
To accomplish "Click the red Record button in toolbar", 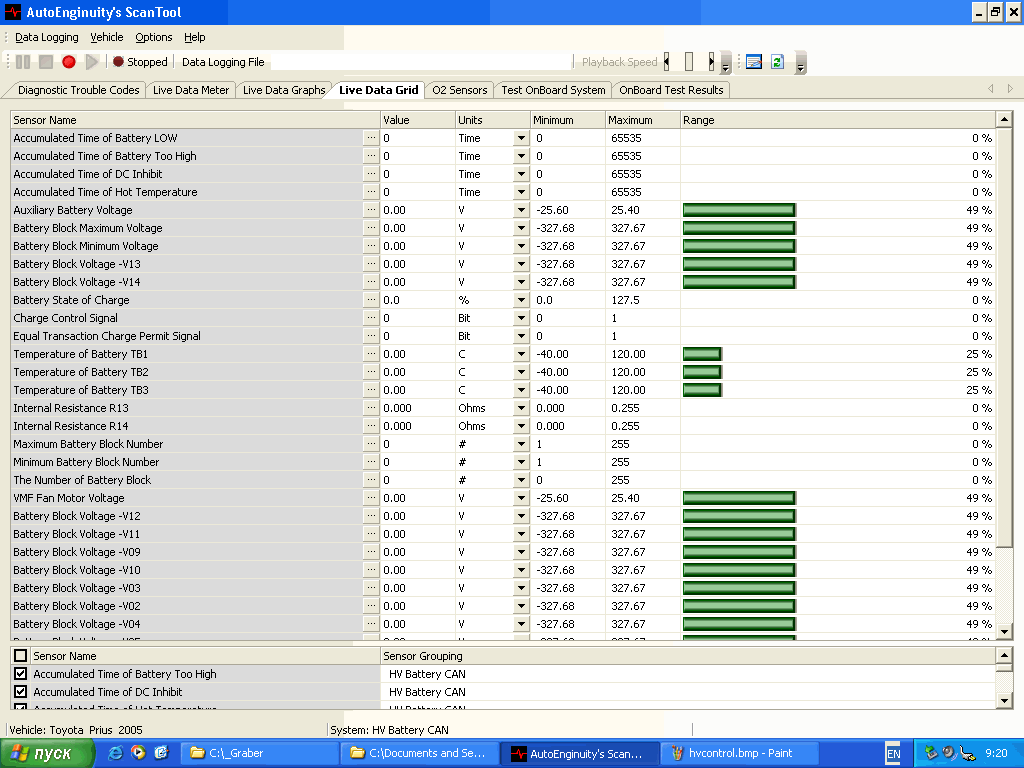I will tap(69, 62).
